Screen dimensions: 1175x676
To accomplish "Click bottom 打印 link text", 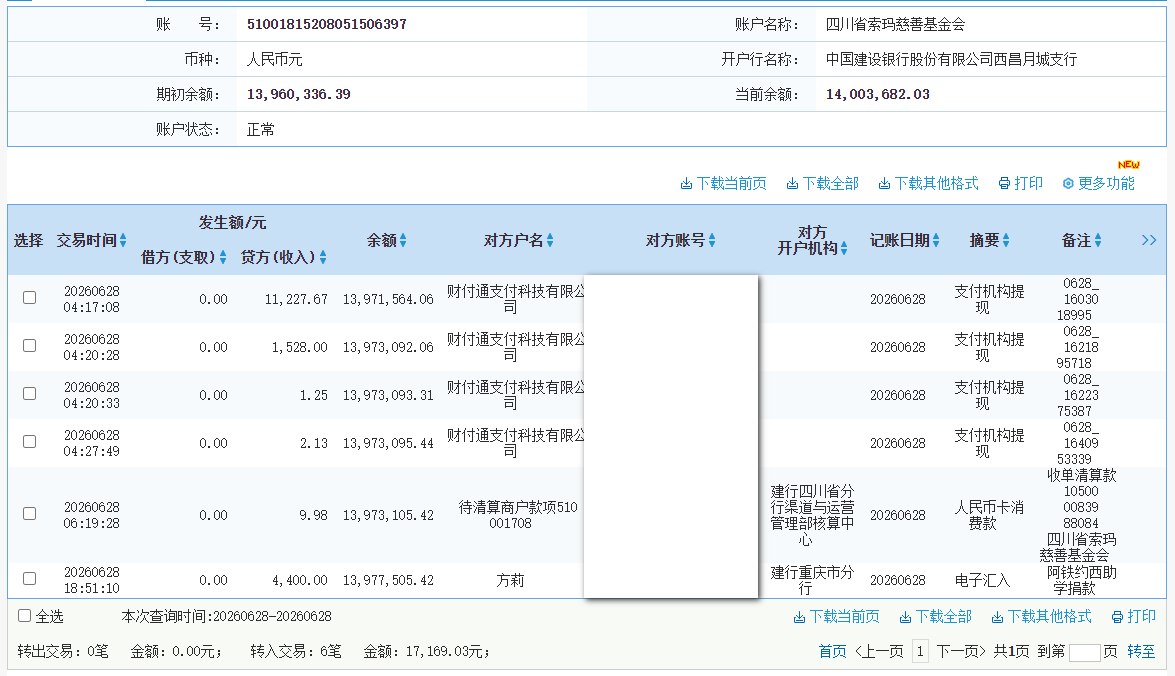I will coord(1141,617).
